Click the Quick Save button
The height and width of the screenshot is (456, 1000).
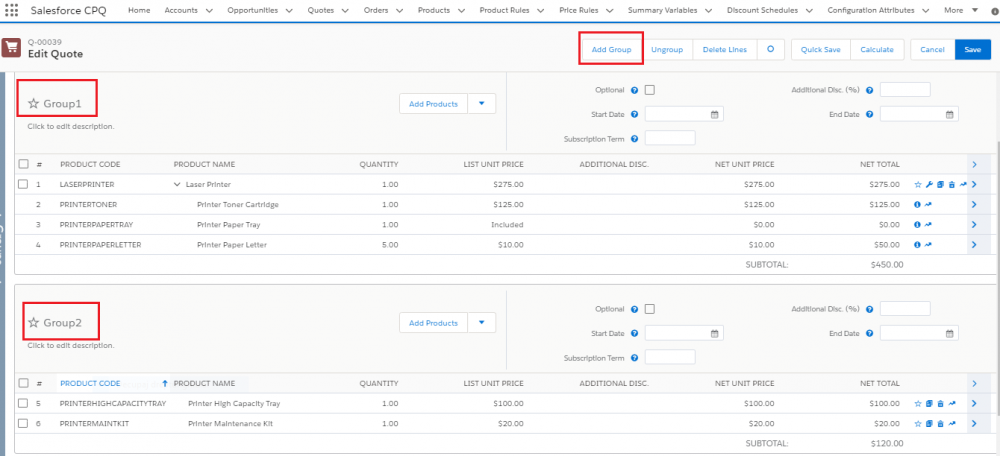point(821,49)
